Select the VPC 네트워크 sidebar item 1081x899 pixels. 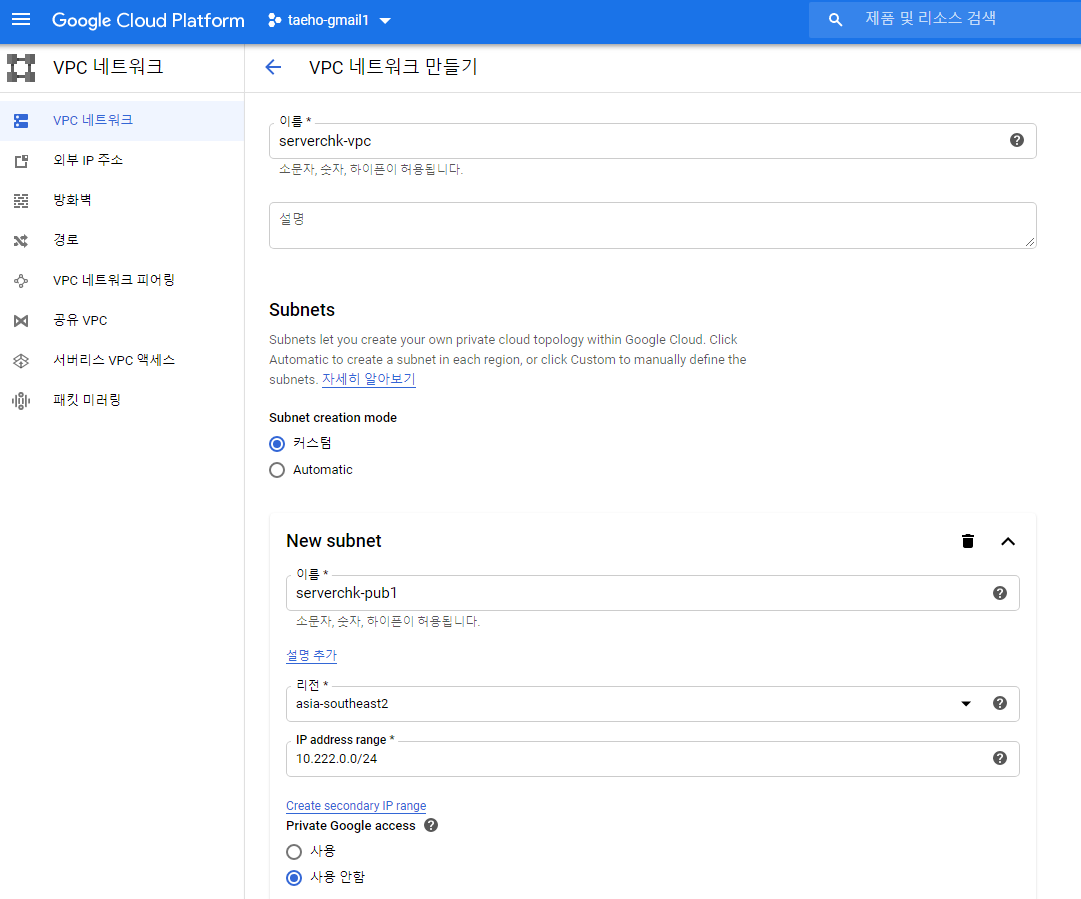click(122, 121)
